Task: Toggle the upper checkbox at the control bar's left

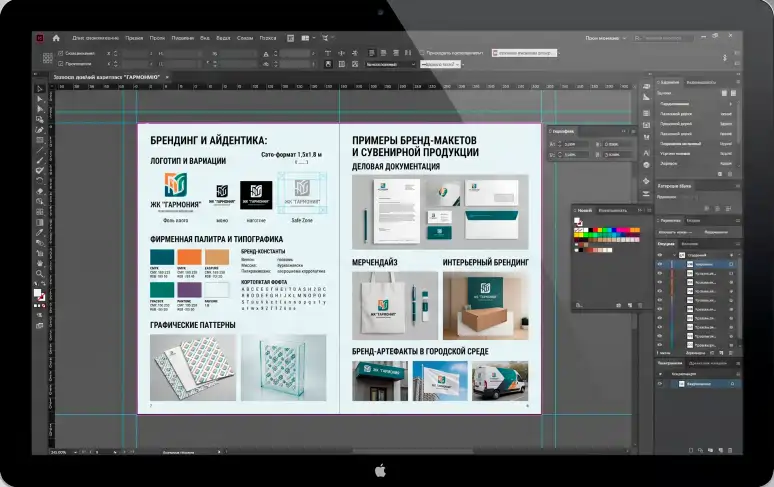Action: point(60,53)
